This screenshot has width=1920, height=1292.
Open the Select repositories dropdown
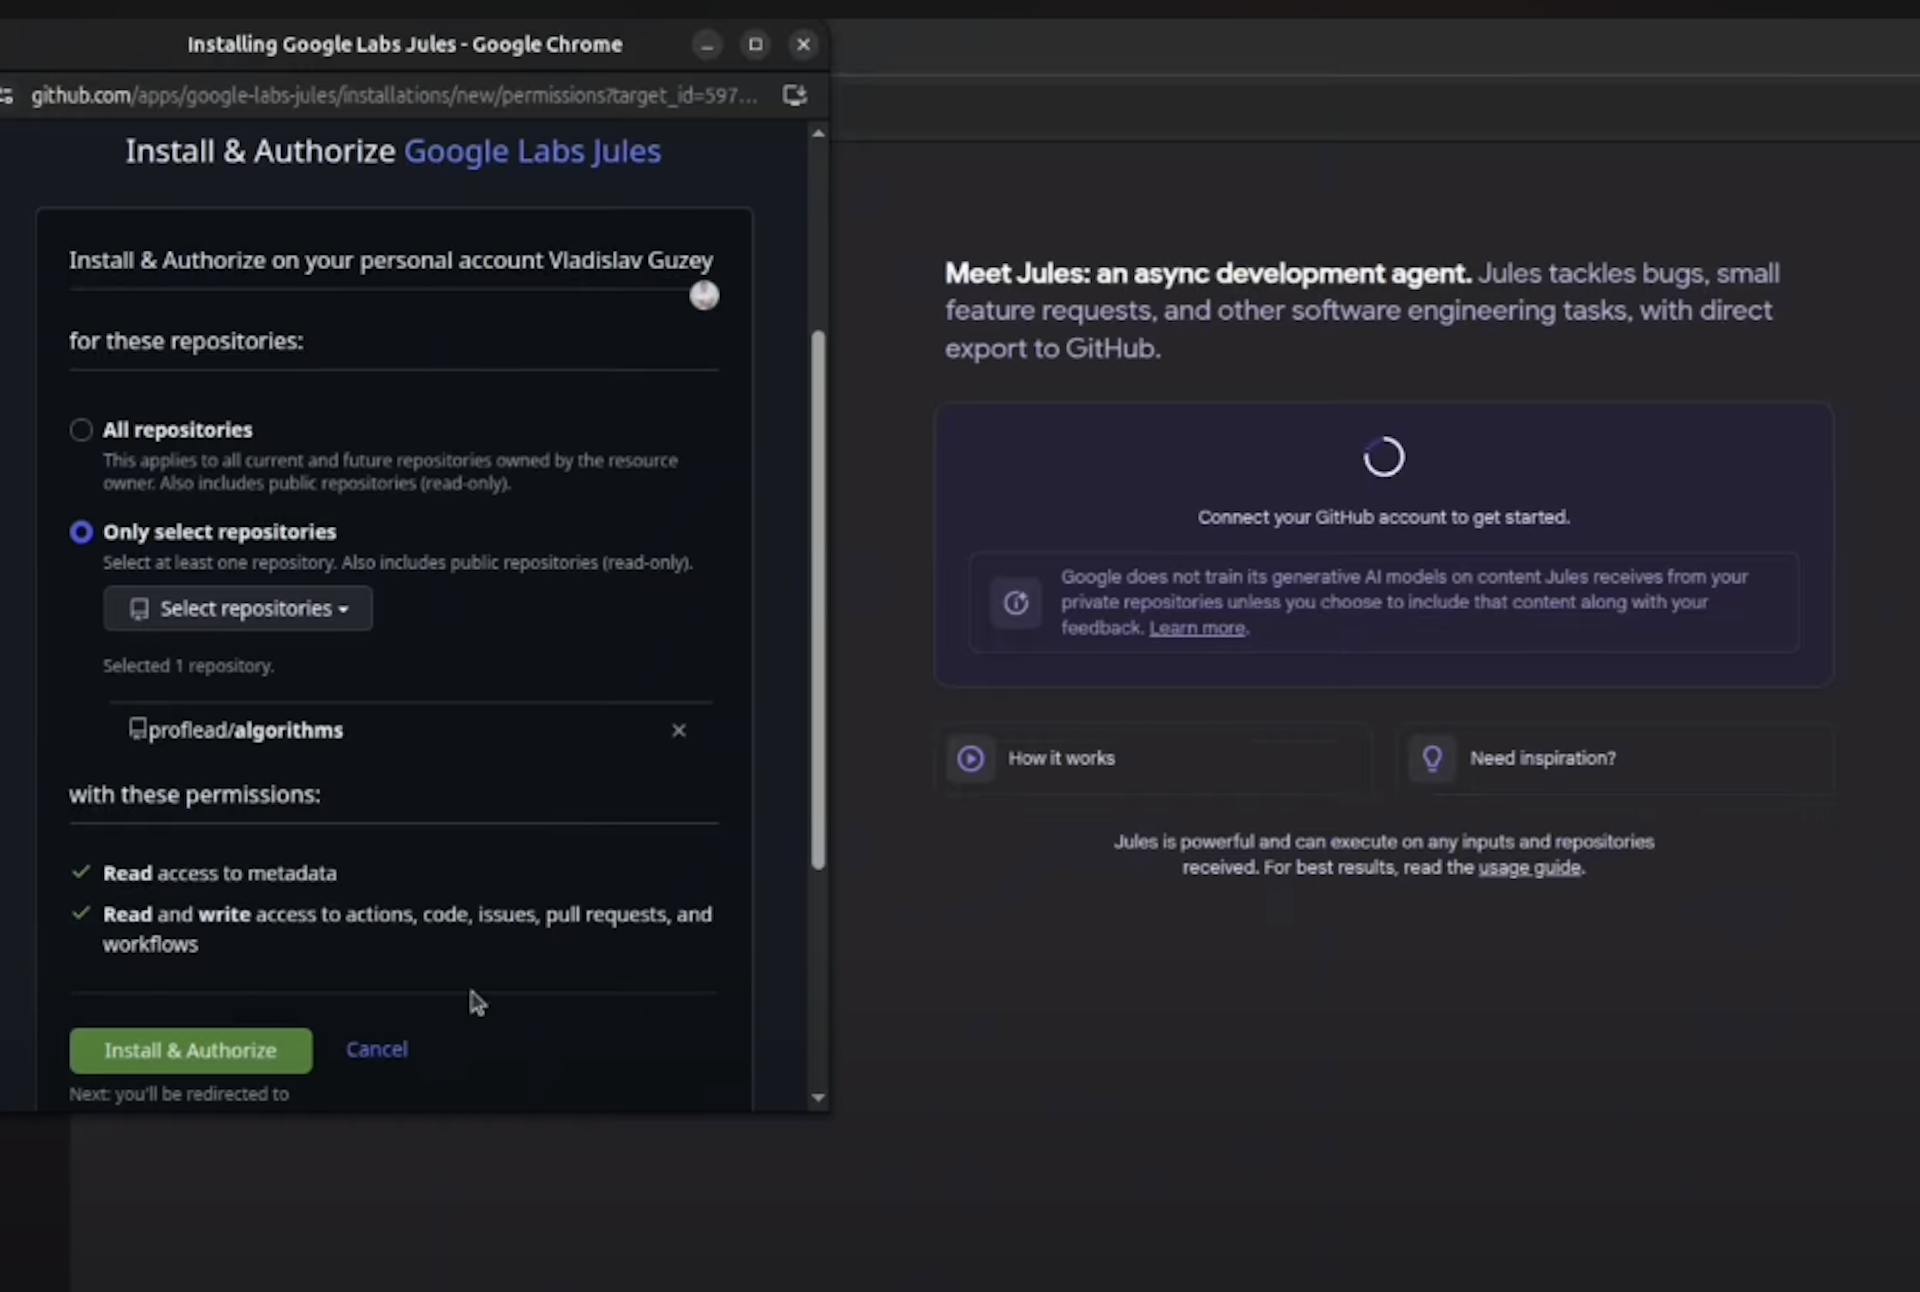238,609
